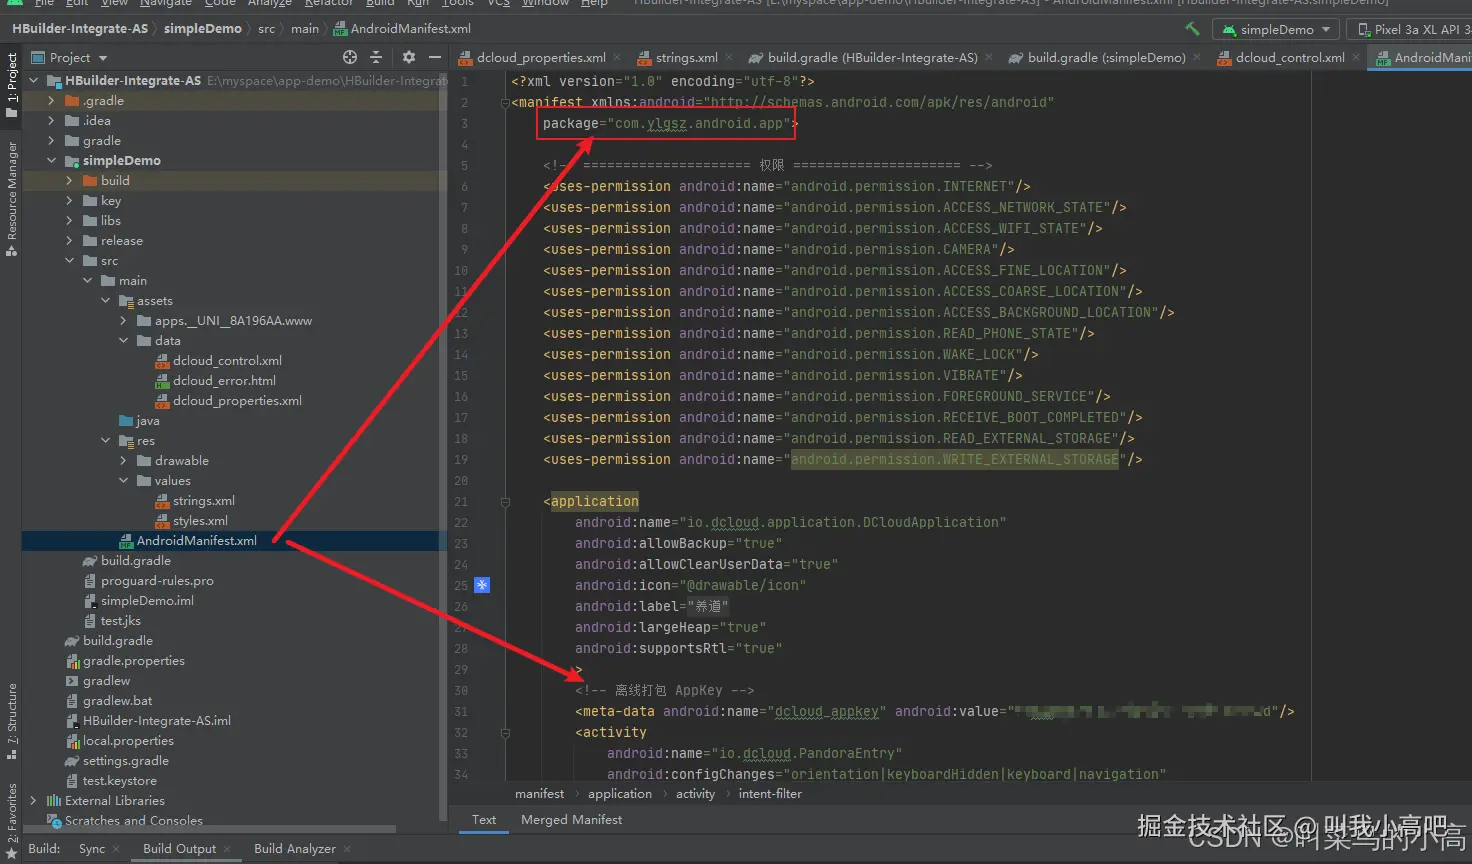This screenshot has width=1472, height=864.
Task: Expand the release folder
Action: pos(70,240)
